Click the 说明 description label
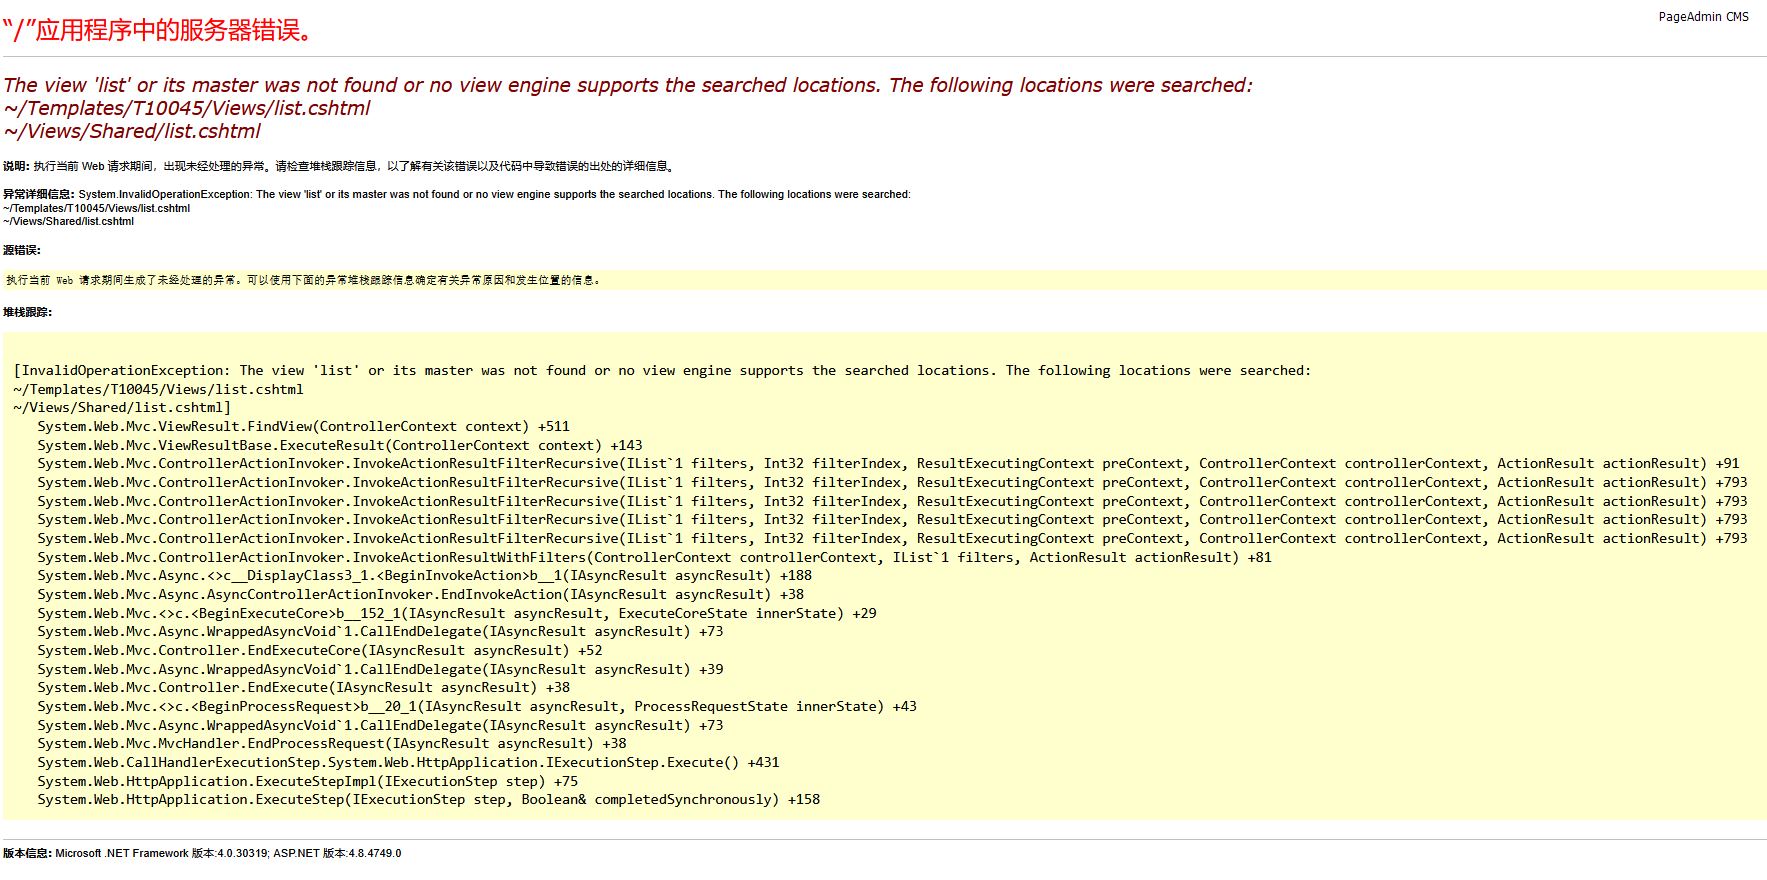Image resolution: width=1767 pixels, height=880 pixels. coord(16,166)
